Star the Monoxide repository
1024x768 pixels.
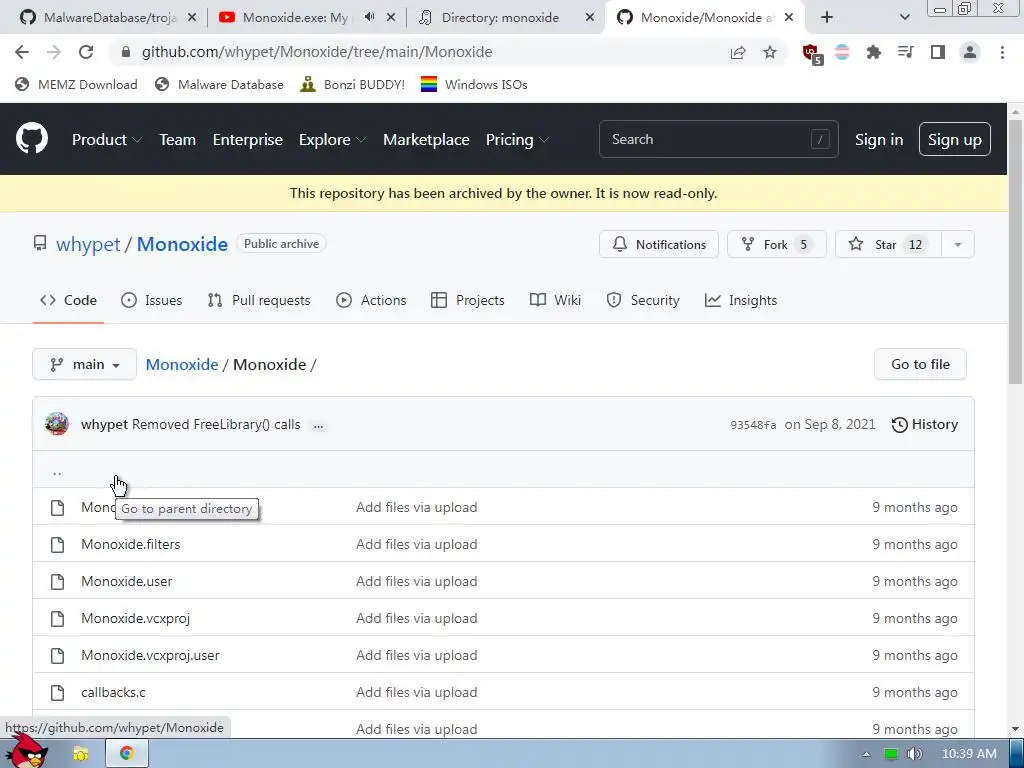889,244
